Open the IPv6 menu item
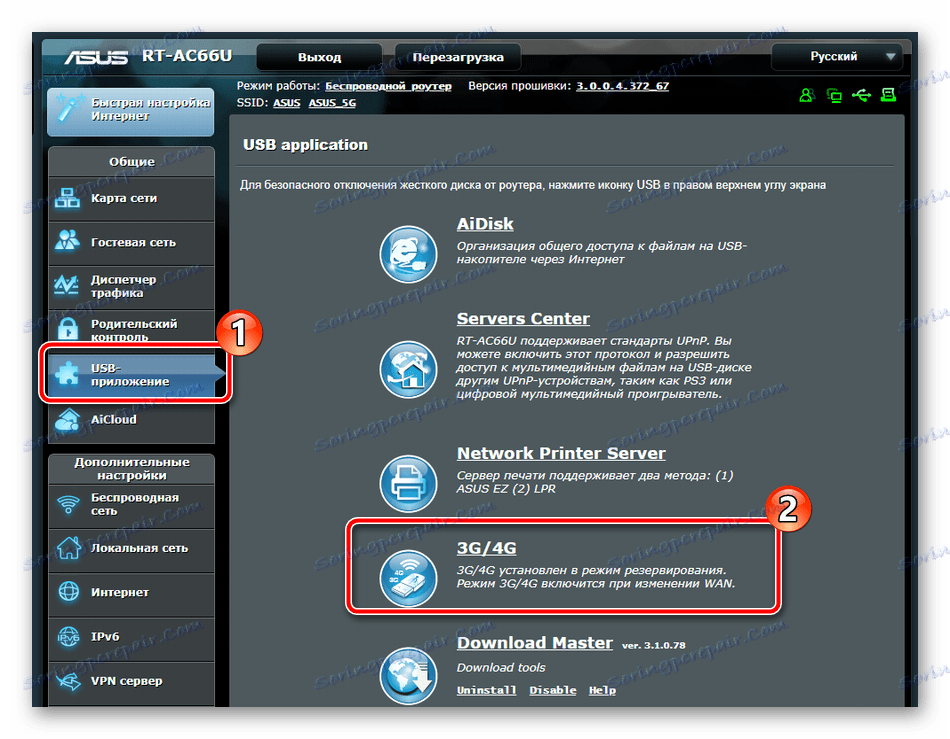Viewport: 950px width, 739px height. pyautogui.click(x=131, y=639)
